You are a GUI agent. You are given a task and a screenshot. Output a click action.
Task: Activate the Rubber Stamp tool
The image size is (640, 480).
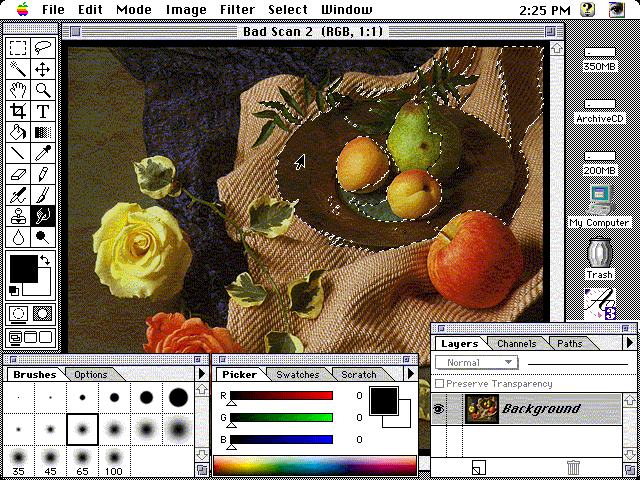[x=18, y=215]
